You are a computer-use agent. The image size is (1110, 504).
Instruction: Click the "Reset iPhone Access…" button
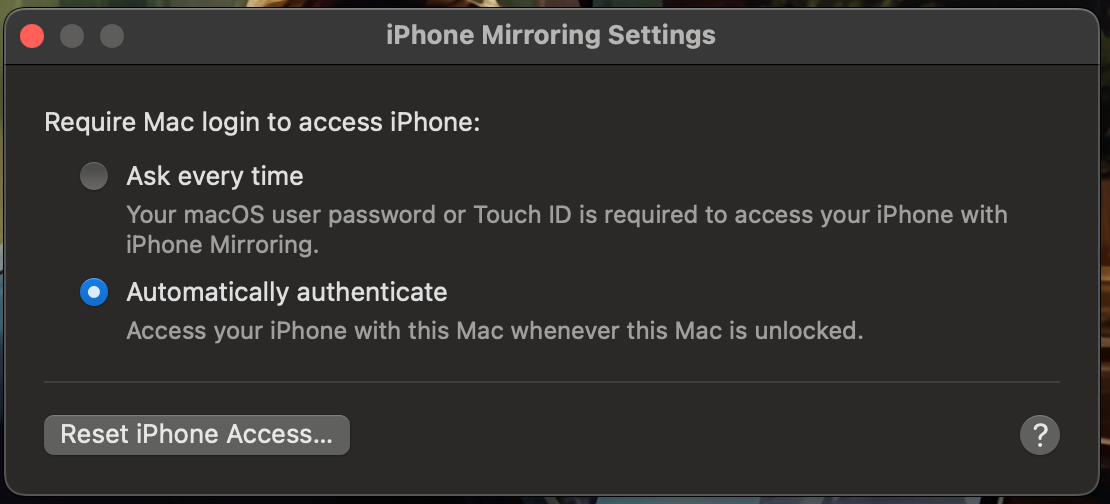click(197, 435)
